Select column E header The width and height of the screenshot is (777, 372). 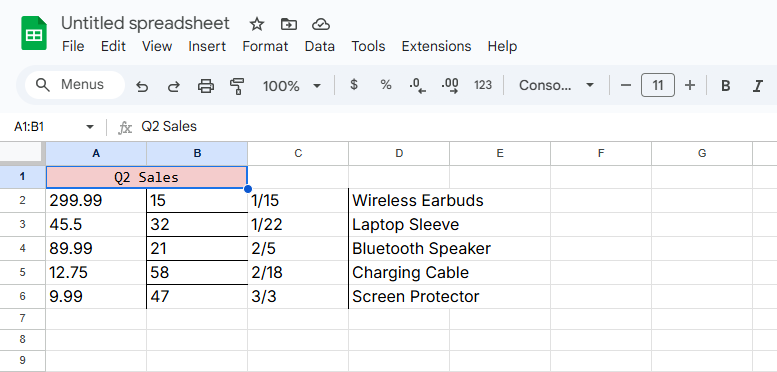[x=500, y=154]
